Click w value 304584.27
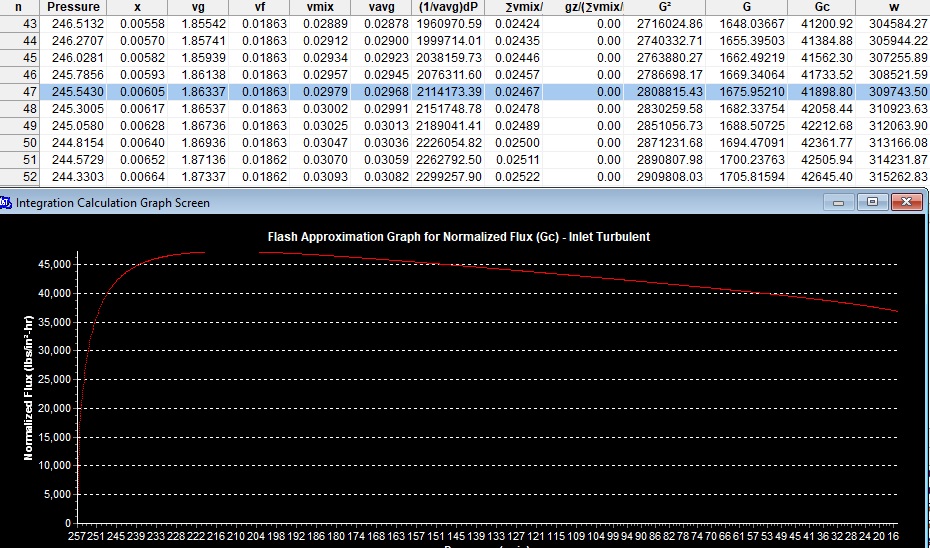930x548 pixels. 898,24
